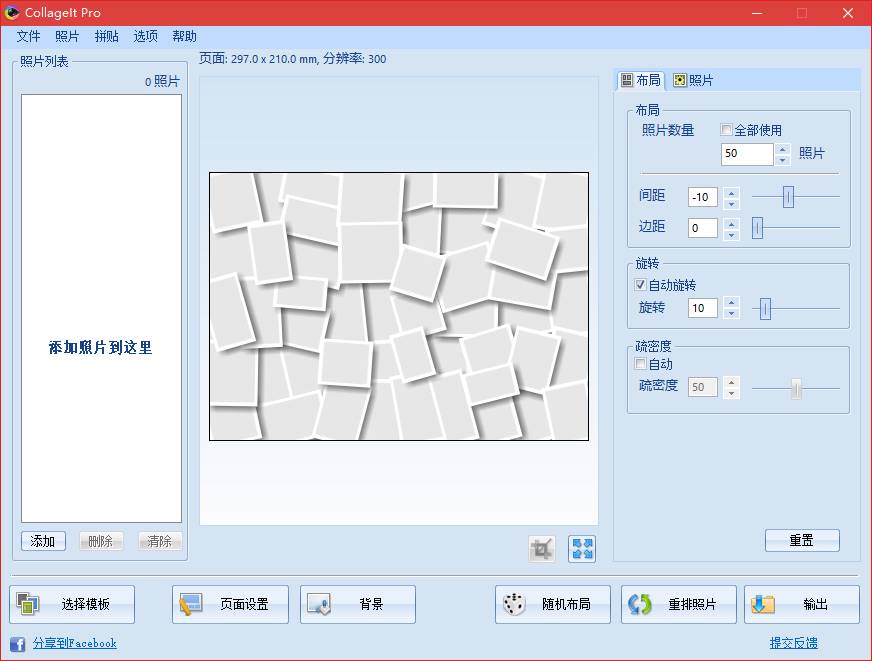This screenshot has height=661, width=872.
Task: Increase 边距 margin with the up arrow
Action: pyautogui.click(x=732, y=223)
